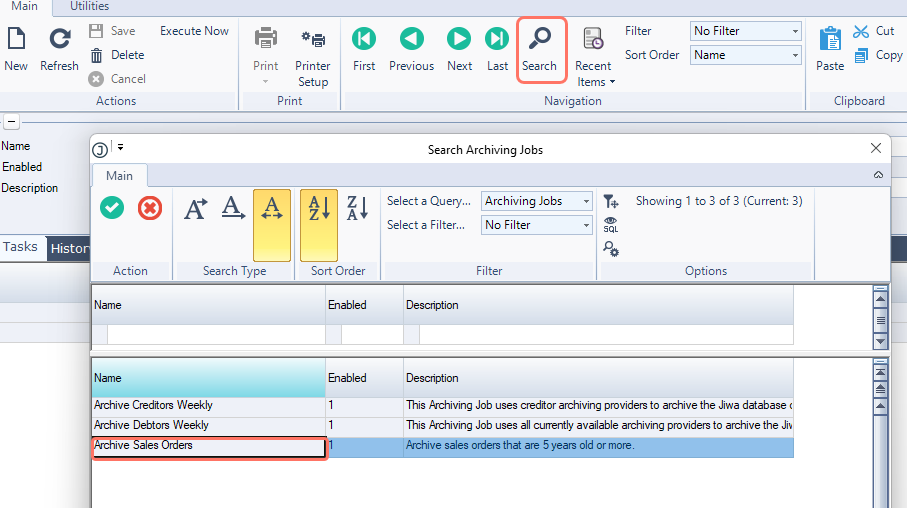907x508 pixels.
Task: Select Starts With search type
Action: 196,209
